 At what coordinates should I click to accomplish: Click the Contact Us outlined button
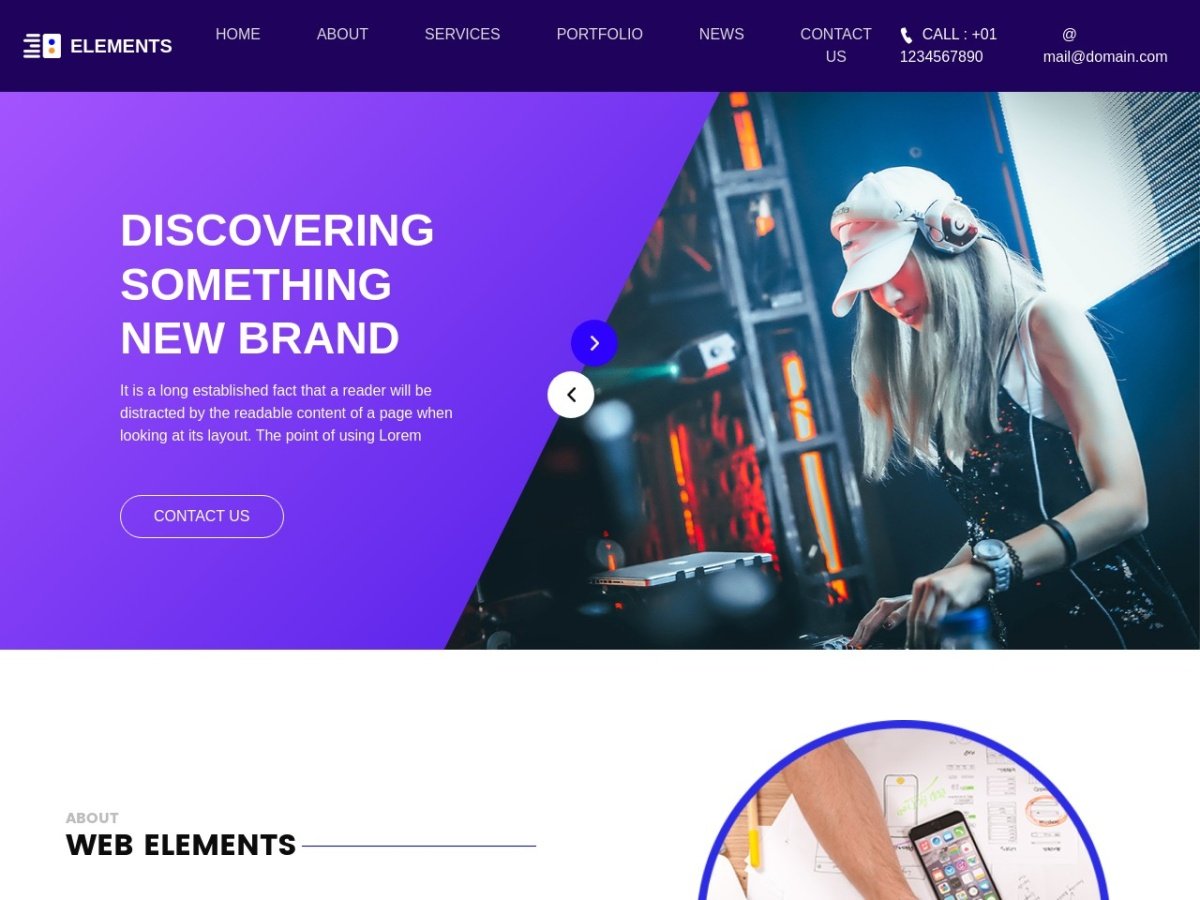(202, 516)
